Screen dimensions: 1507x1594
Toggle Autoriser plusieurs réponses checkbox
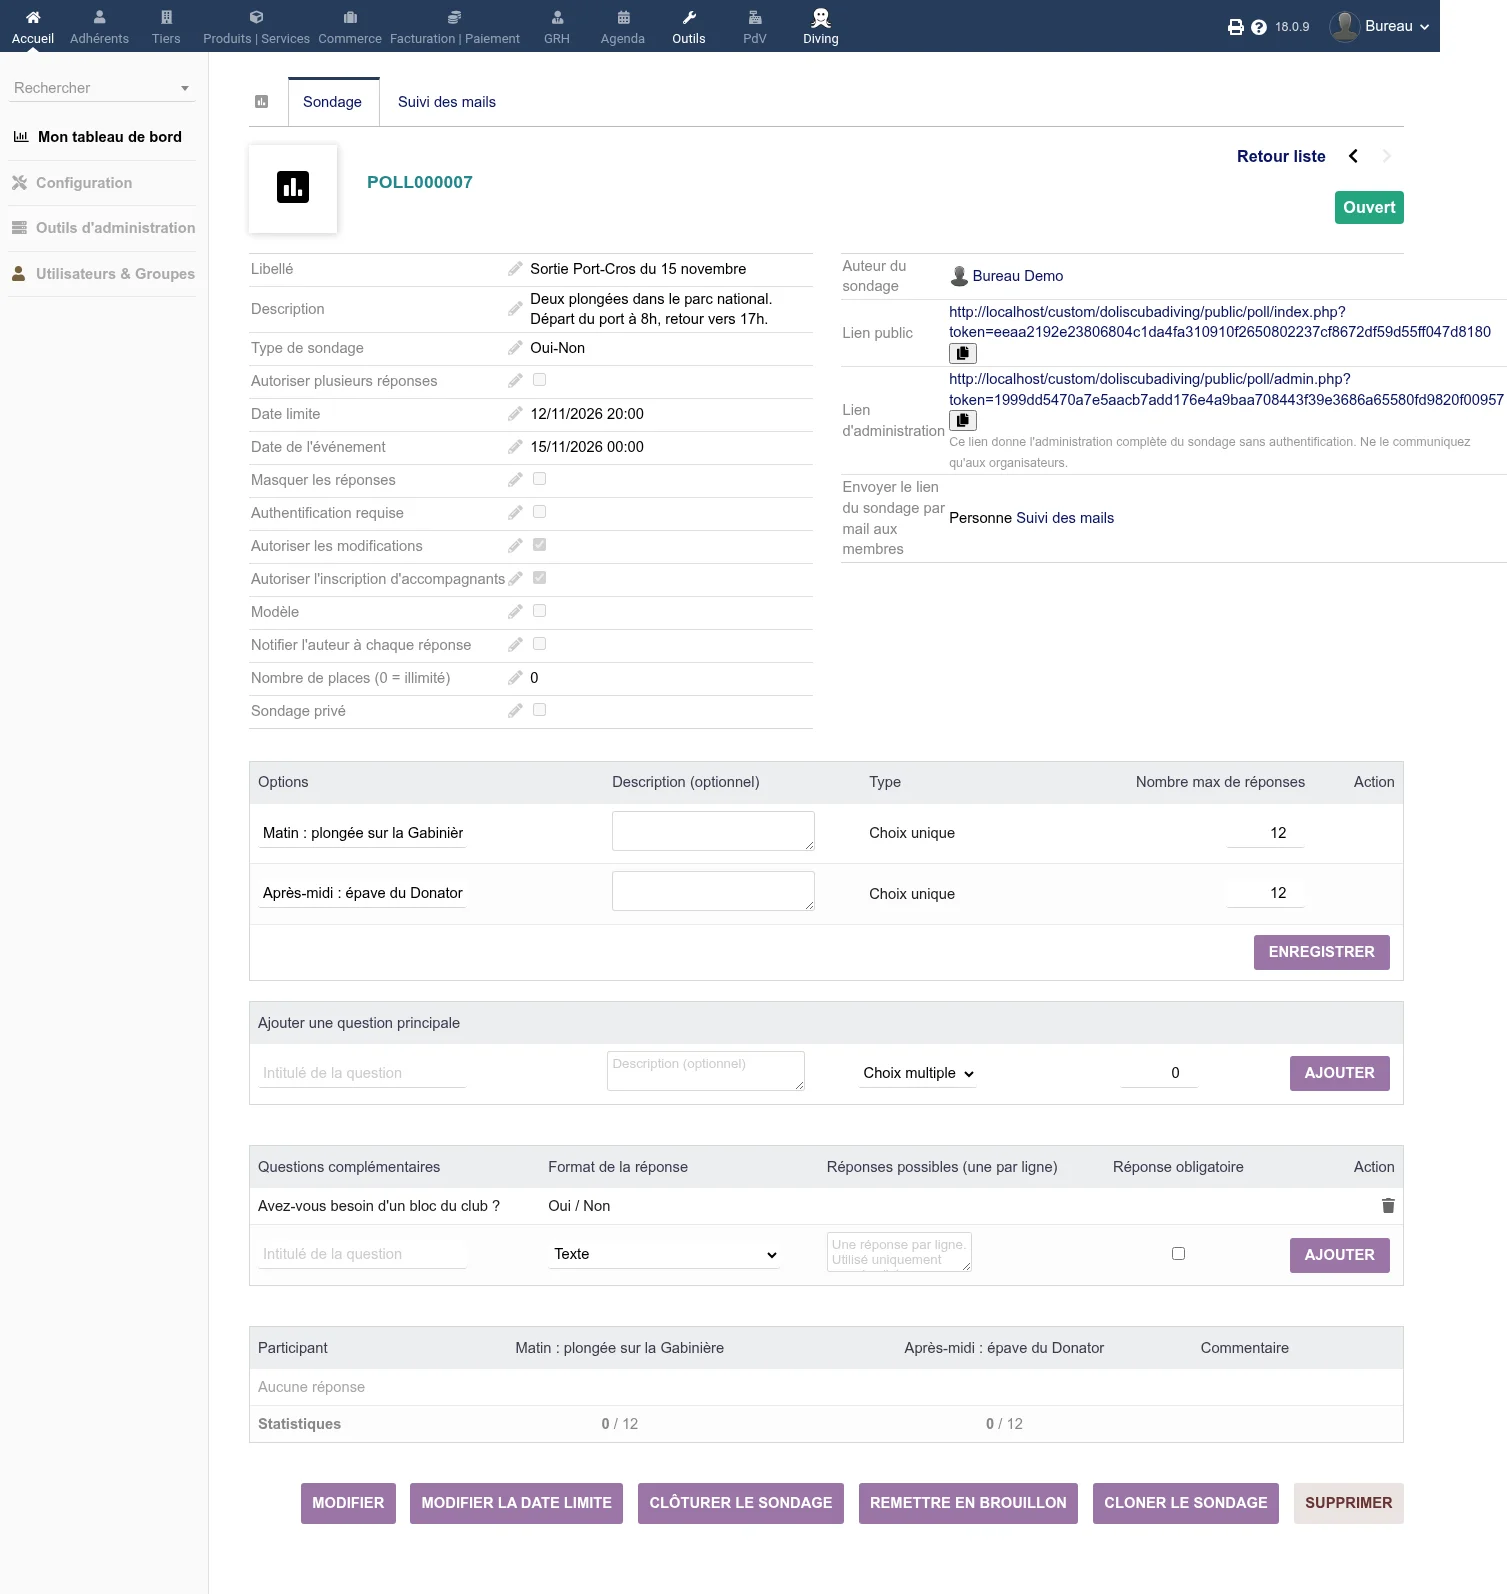[x=540, y=380]
